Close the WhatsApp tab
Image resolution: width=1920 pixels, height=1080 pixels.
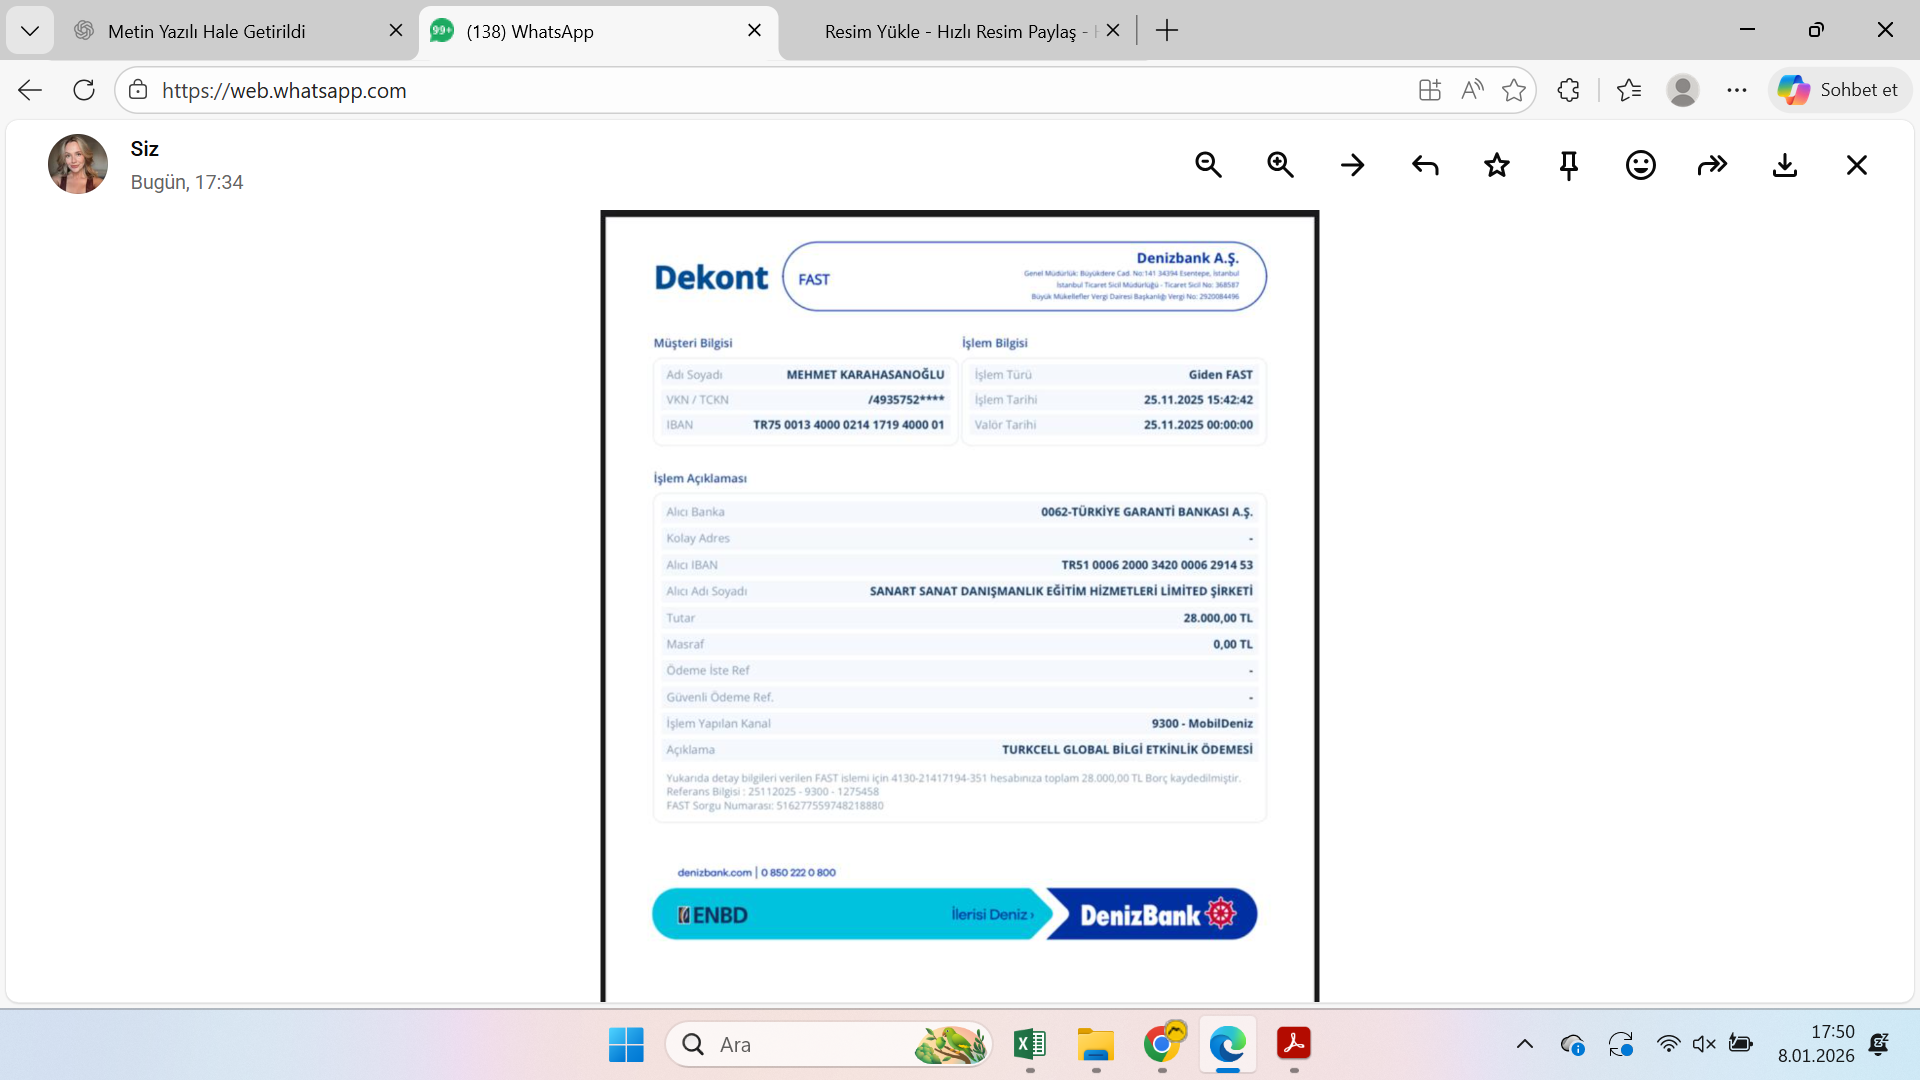pyautogui.click(x=755, y=31)
